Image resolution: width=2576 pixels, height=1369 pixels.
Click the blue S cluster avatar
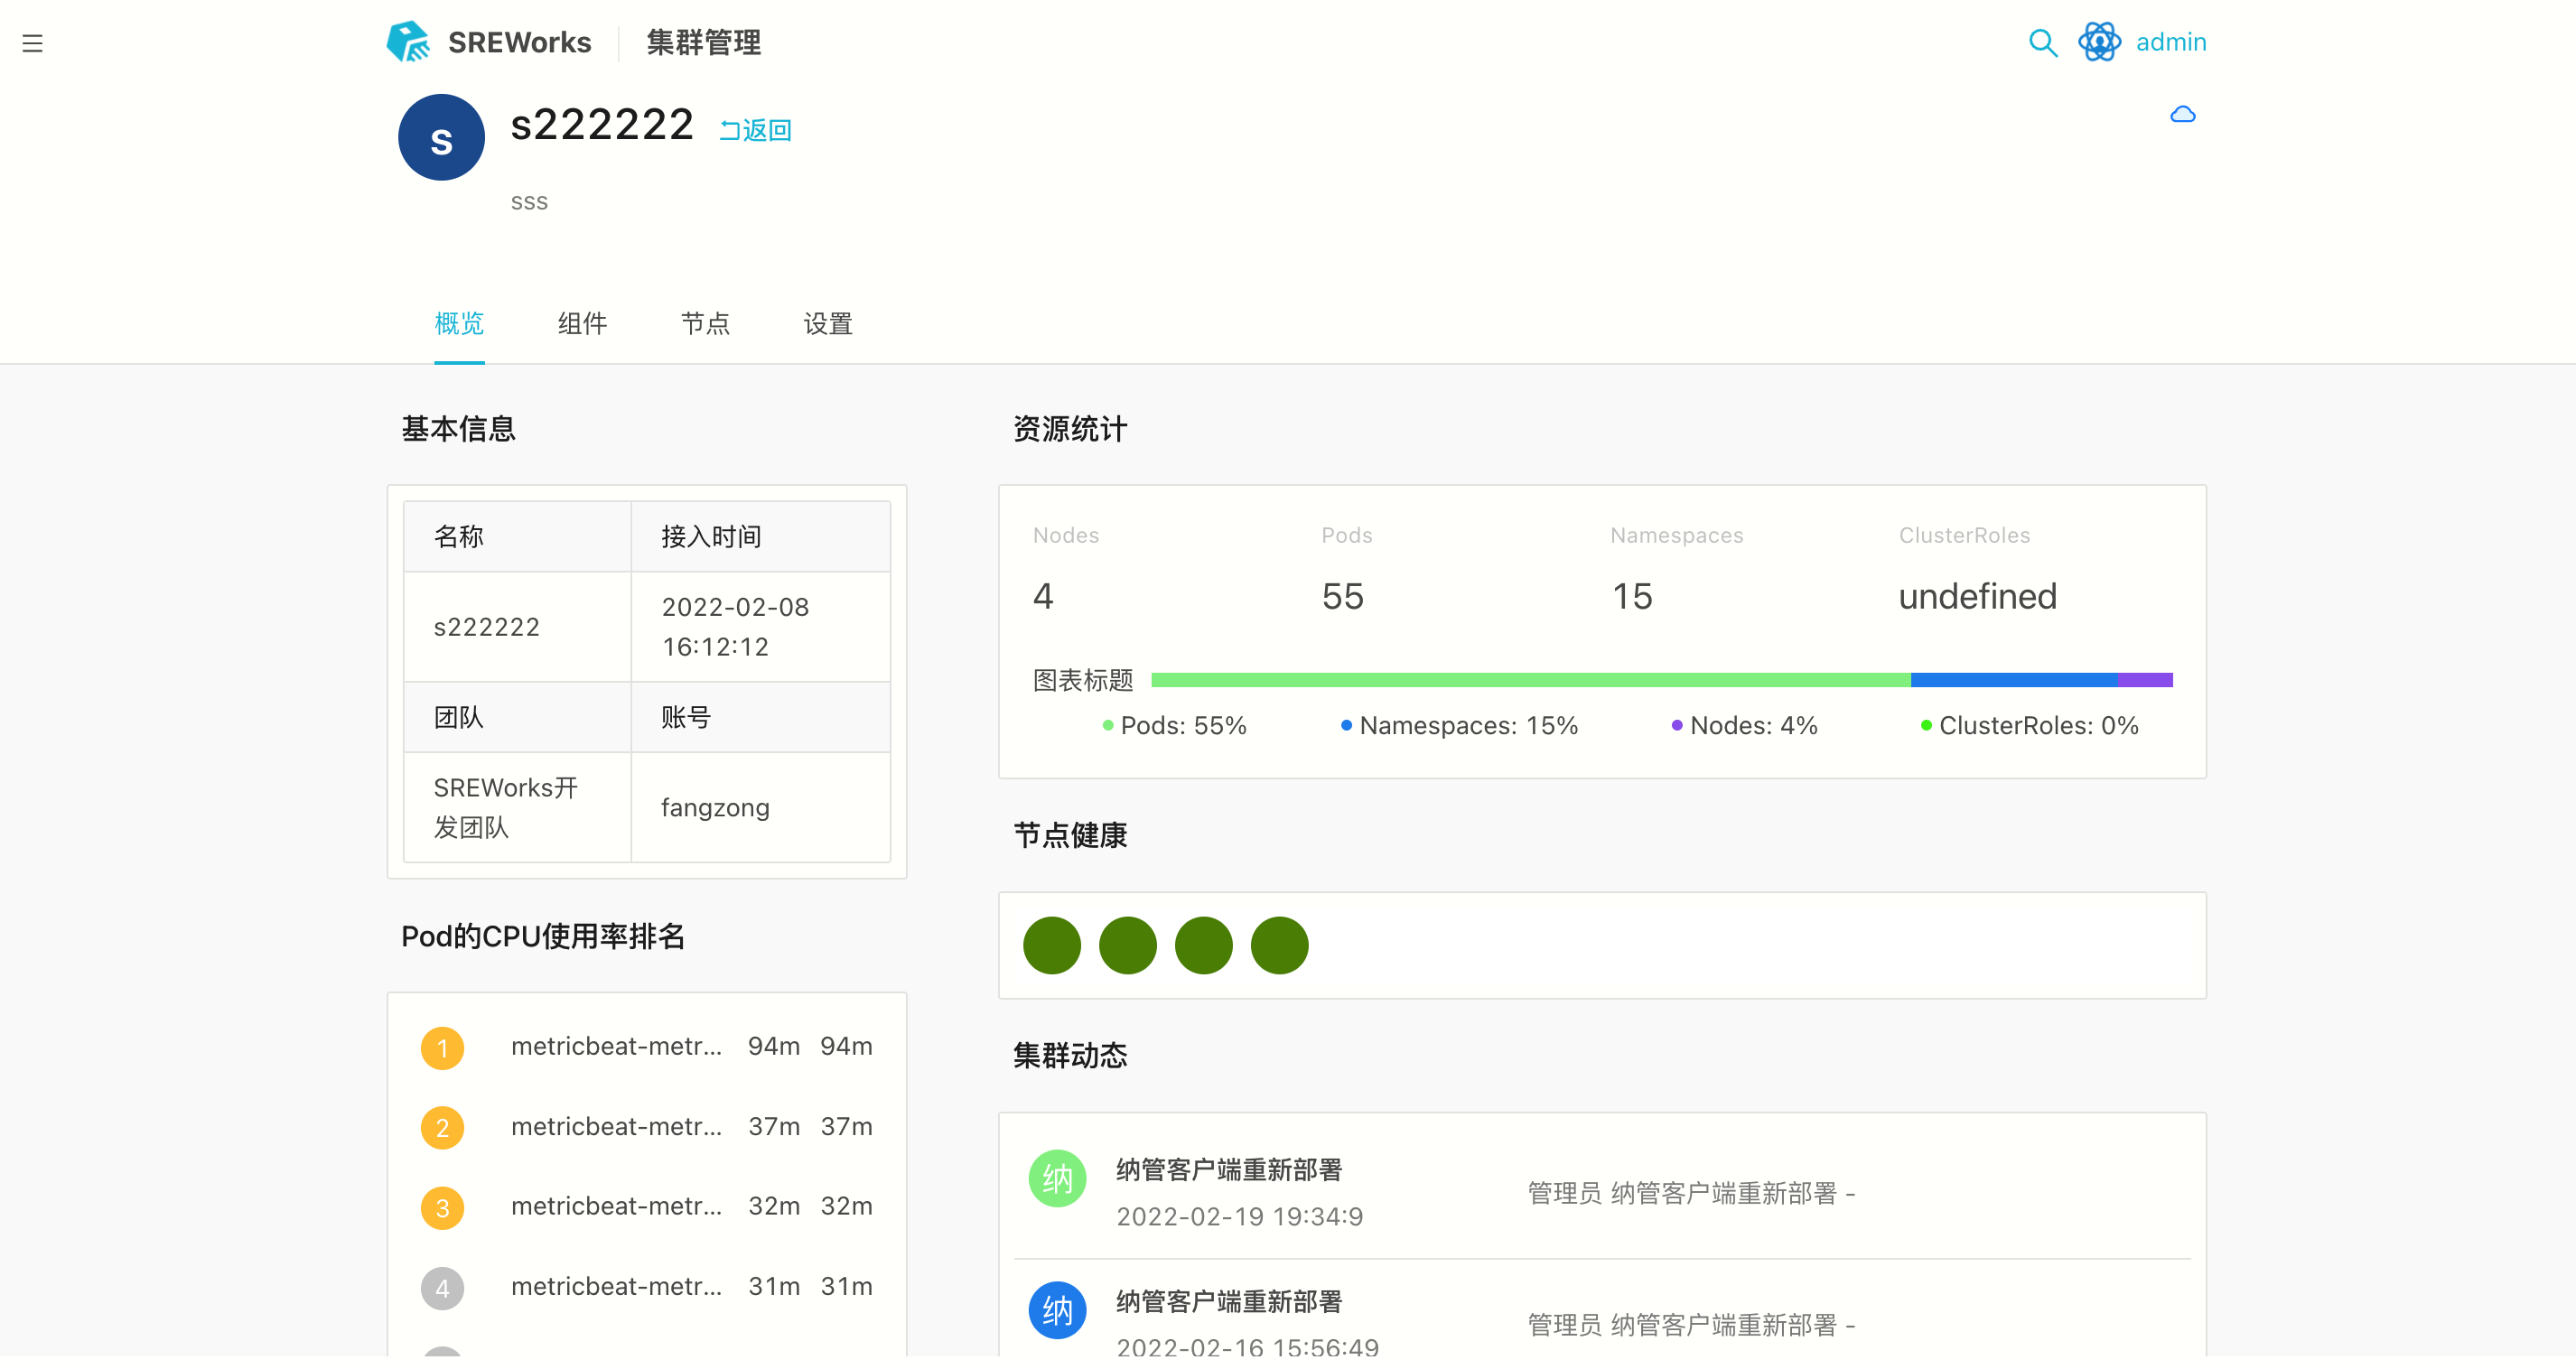(x=441, y=138)
